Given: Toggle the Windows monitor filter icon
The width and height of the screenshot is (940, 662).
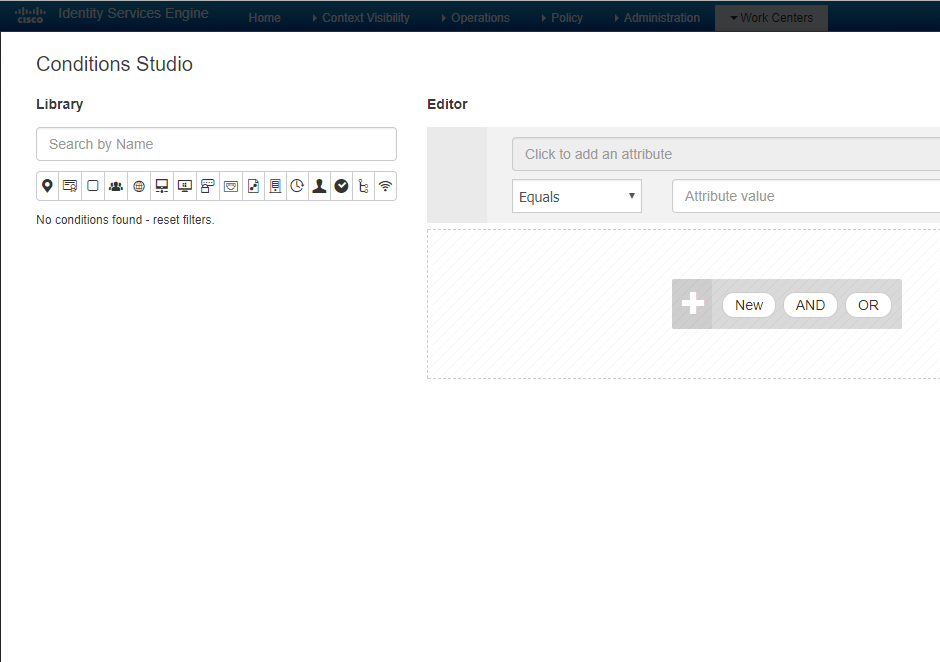Looking at the screenshot, I should tap(184, 186).
